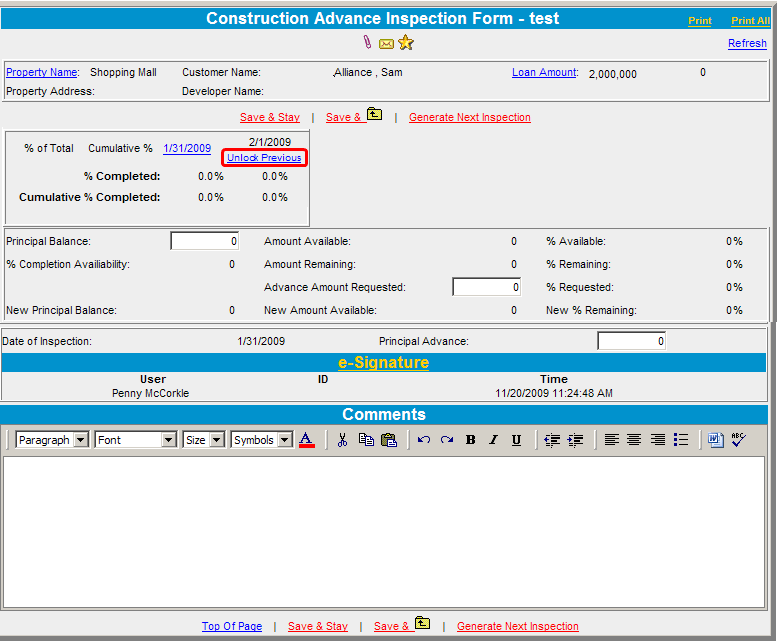Click inside the Comments text area
Image resolution: width=777 pixels, height=642 pixels.
(384, 532)
